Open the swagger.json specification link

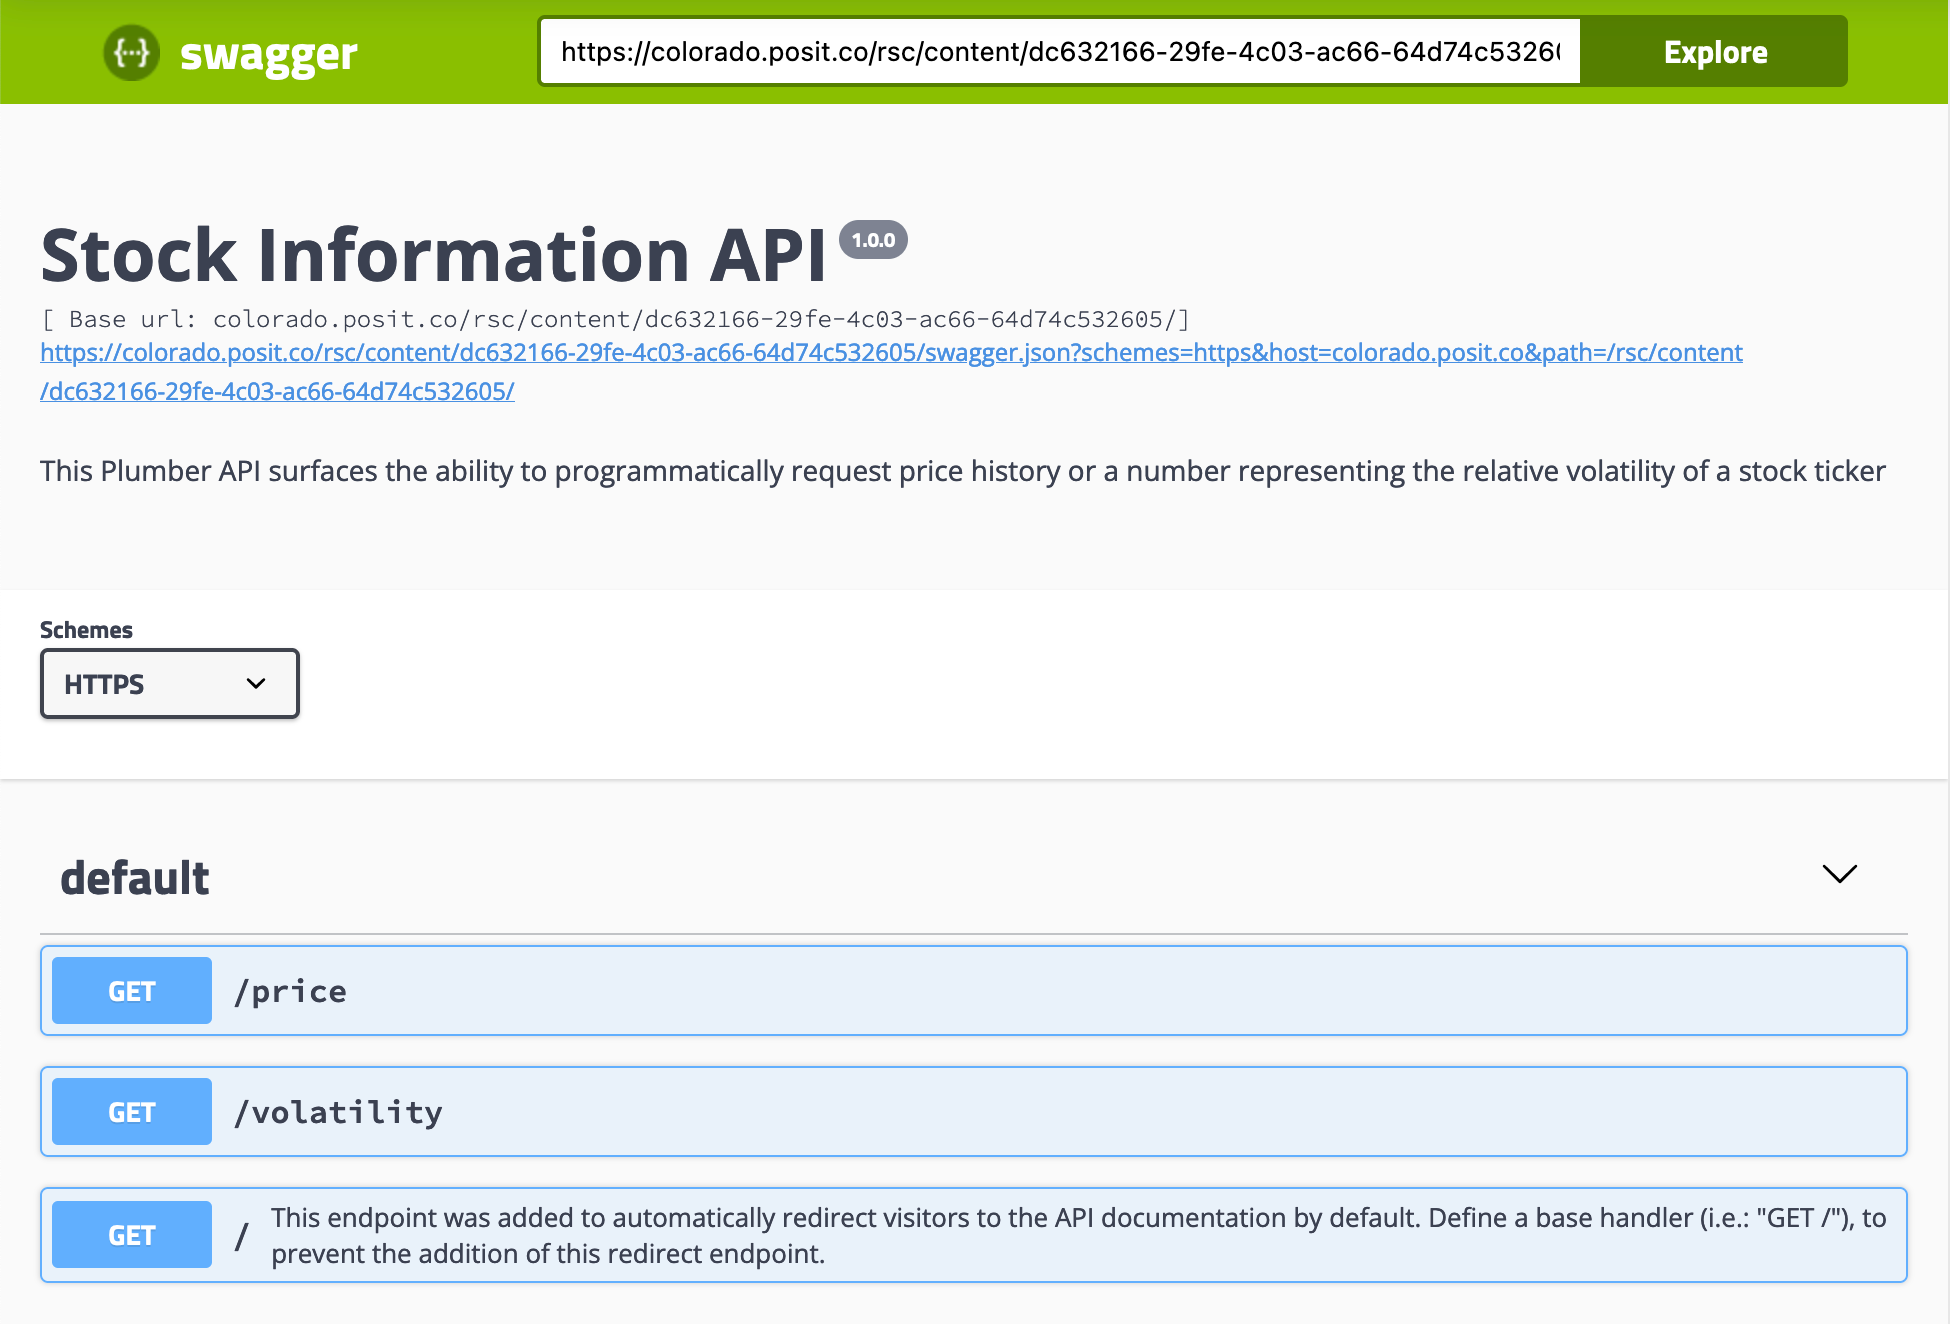[890, 352]
